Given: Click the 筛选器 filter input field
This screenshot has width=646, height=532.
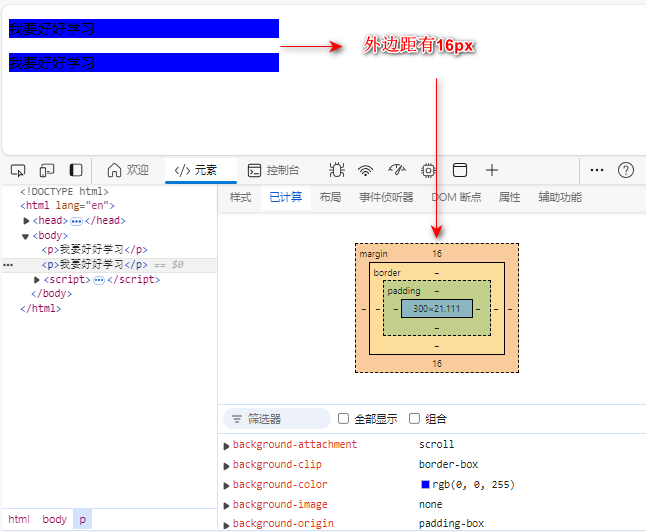Looking at the screenshot, I should pos(277,419).
